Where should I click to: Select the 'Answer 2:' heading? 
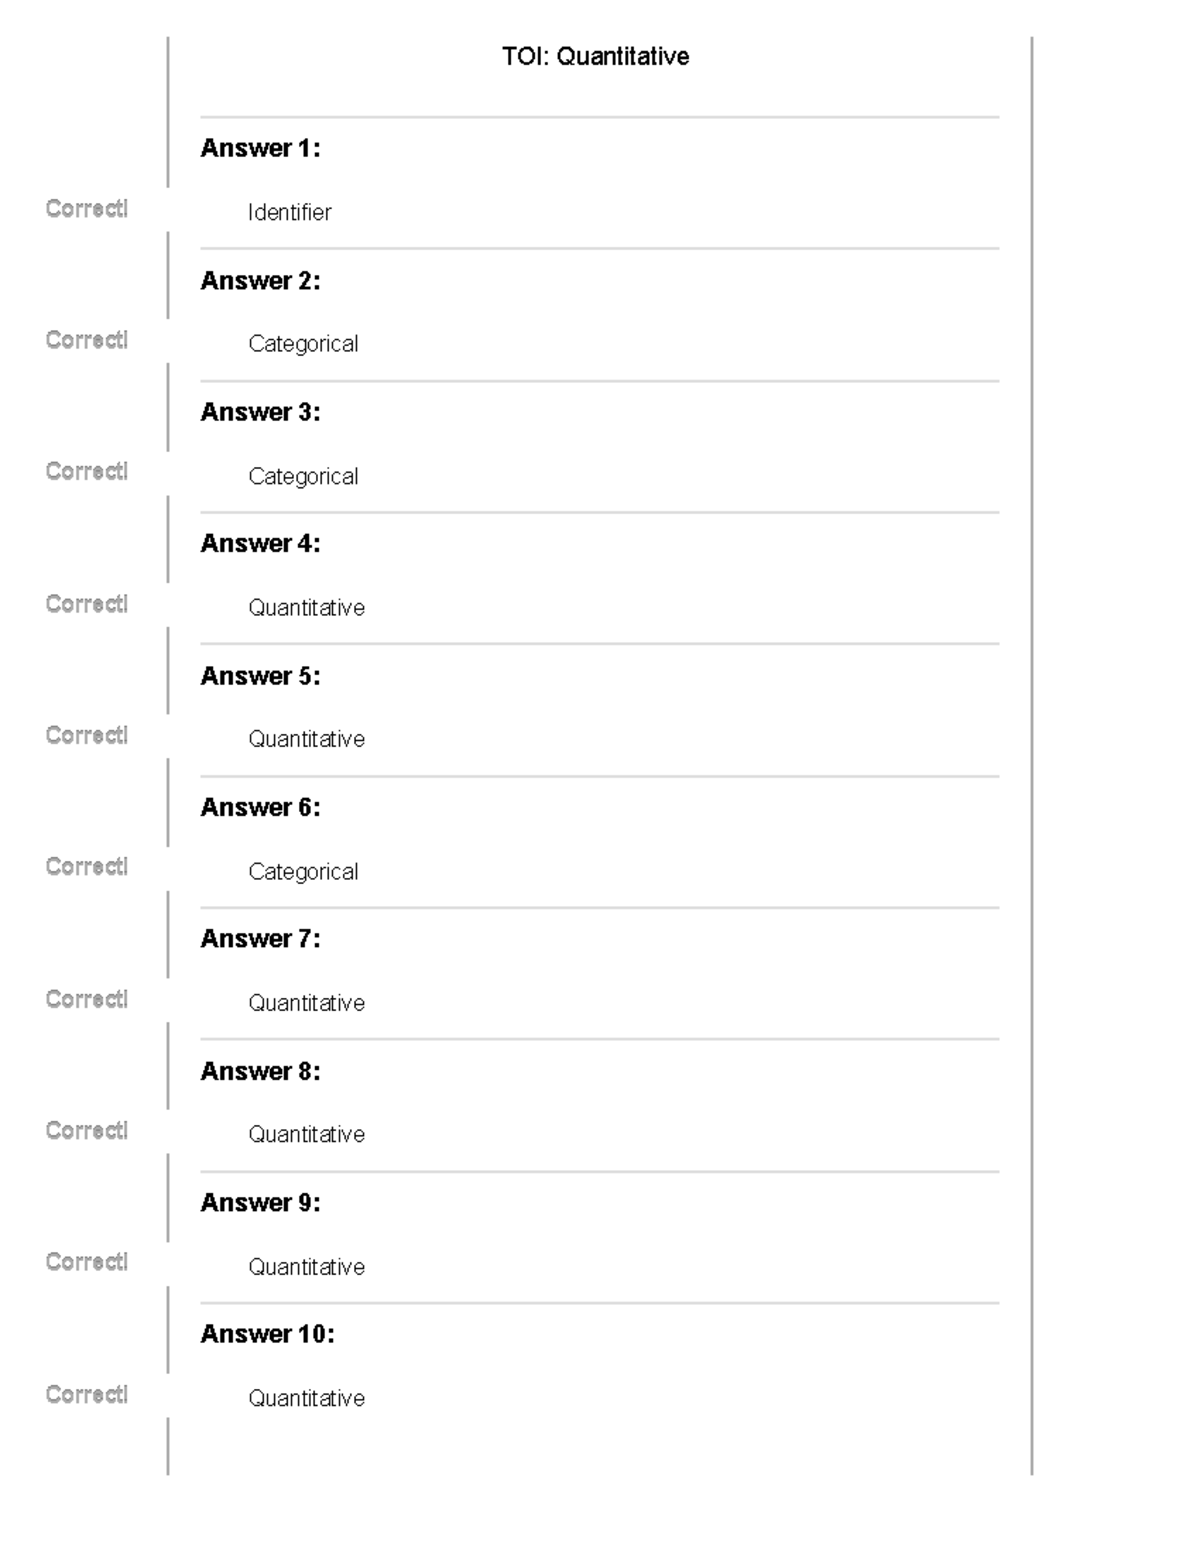[x=260, y=280]
